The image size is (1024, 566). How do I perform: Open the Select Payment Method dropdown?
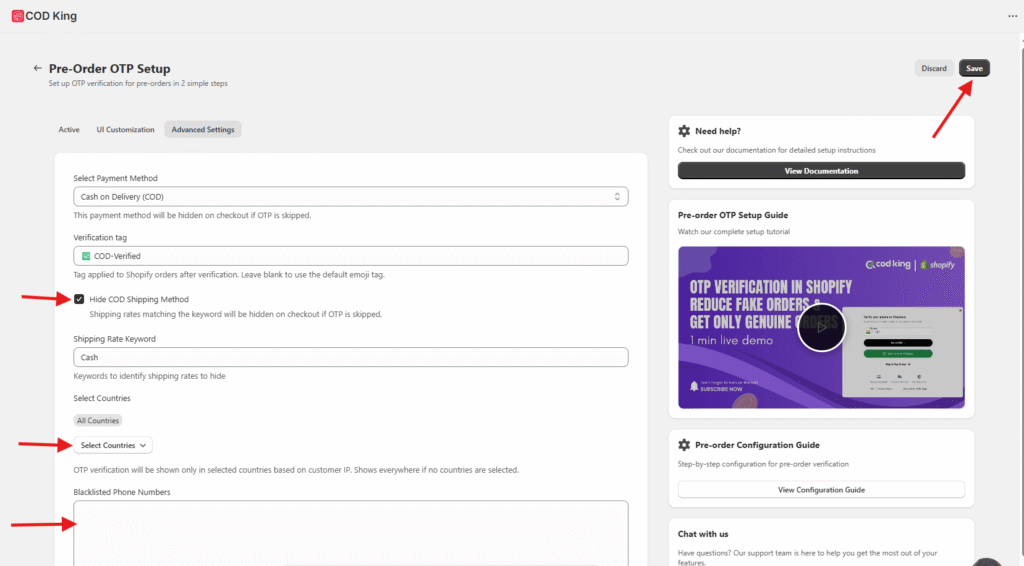pyautogui.click(x=350, y=197)
